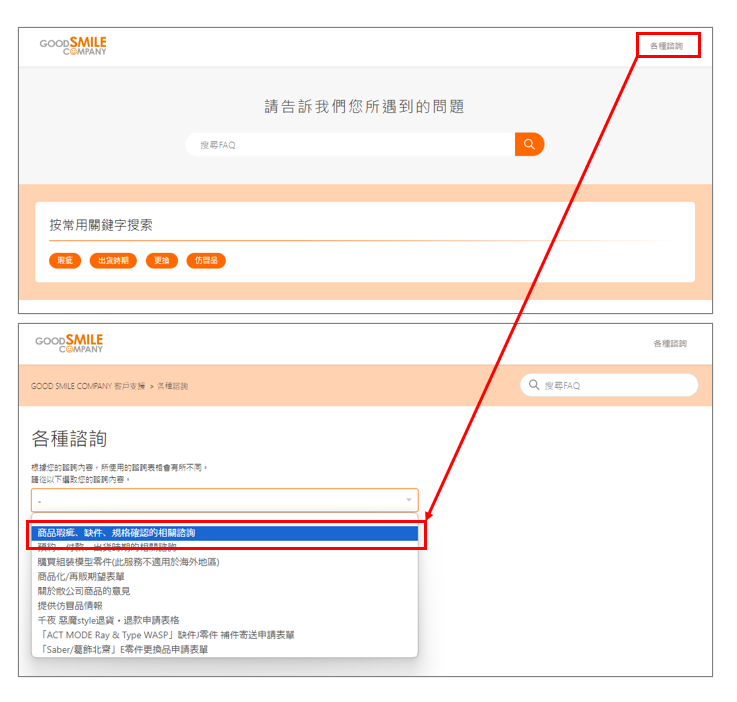The height and width of the screenshot is (702, 737).
Task: Select the 瑕疵 keyword tag
Action: pyautogui.click(x=65, y=260)
